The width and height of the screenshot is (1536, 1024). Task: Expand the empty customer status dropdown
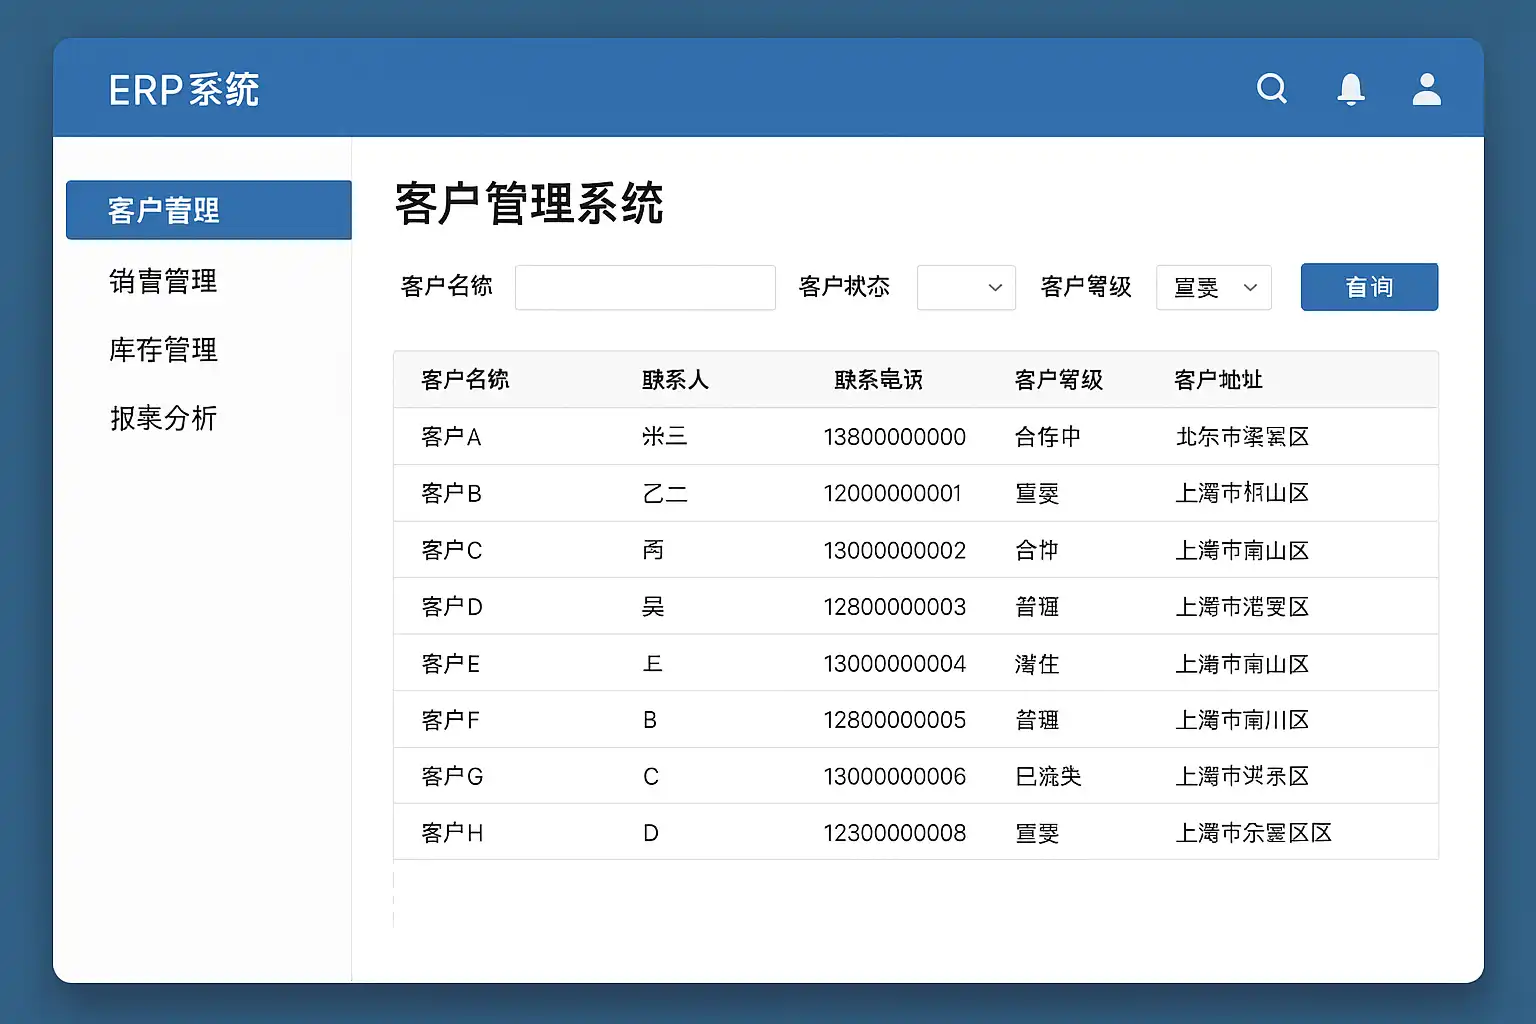point(966,288)
